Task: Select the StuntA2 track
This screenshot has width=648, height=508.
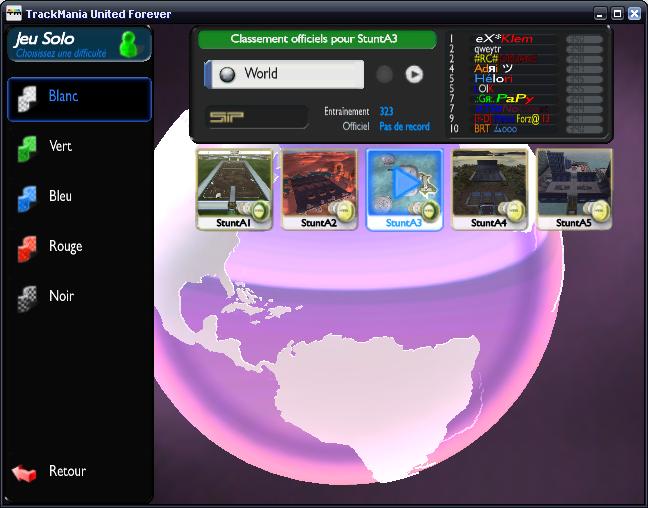Action: pos(320,184)
